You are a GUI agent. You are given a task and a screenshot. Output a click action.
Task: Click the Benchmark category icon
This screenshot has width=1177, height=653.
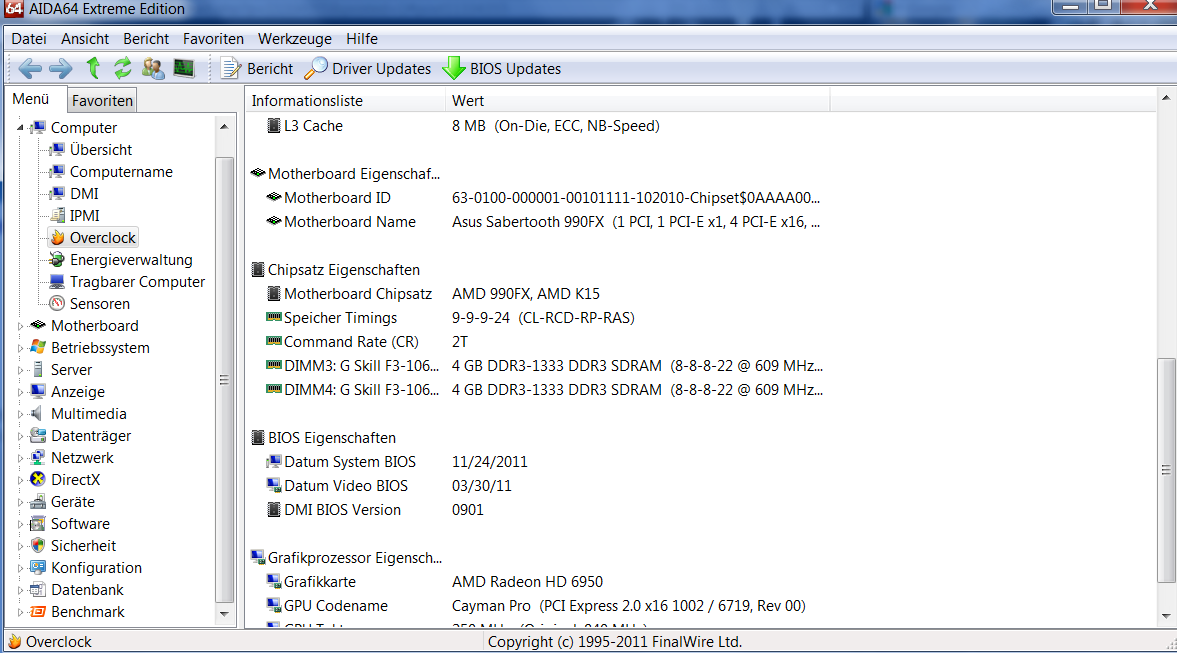(x=38, y=612)
